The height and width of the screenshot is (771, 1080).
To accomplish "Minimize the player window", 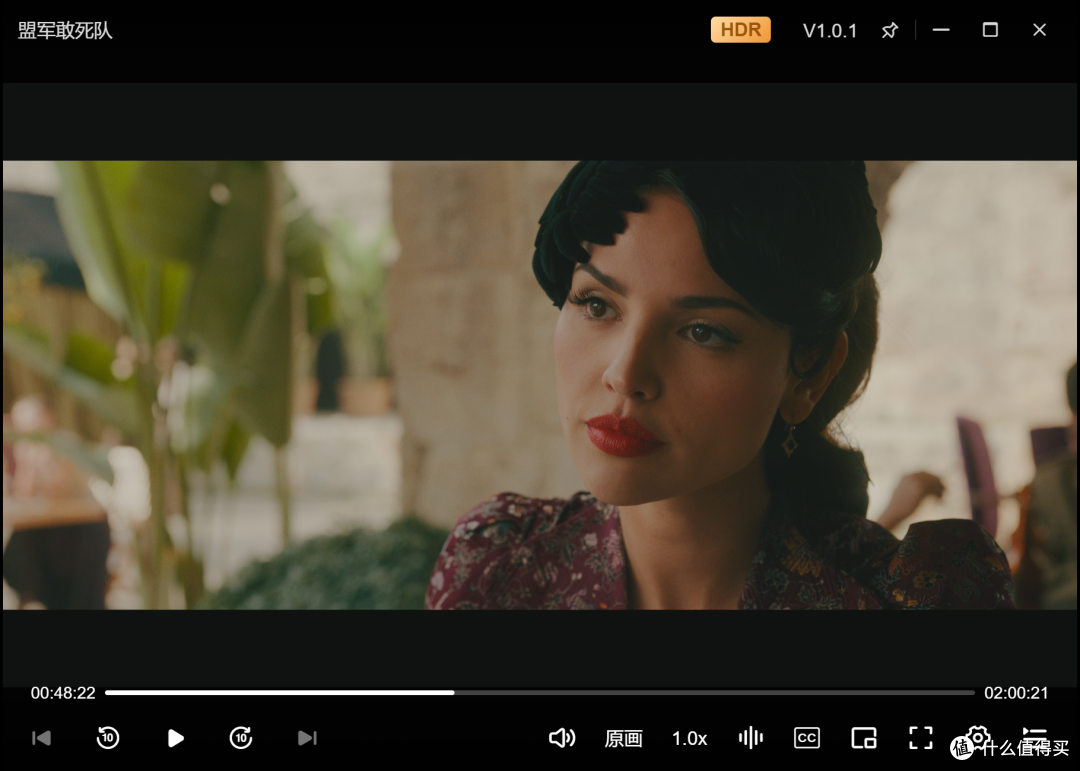I will (x=941, y=30).
